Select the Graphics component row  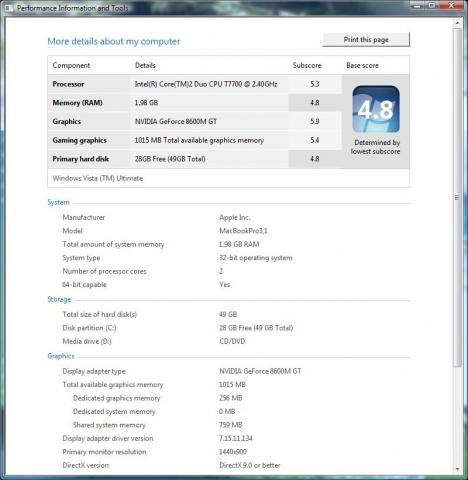tap(195, 121)
